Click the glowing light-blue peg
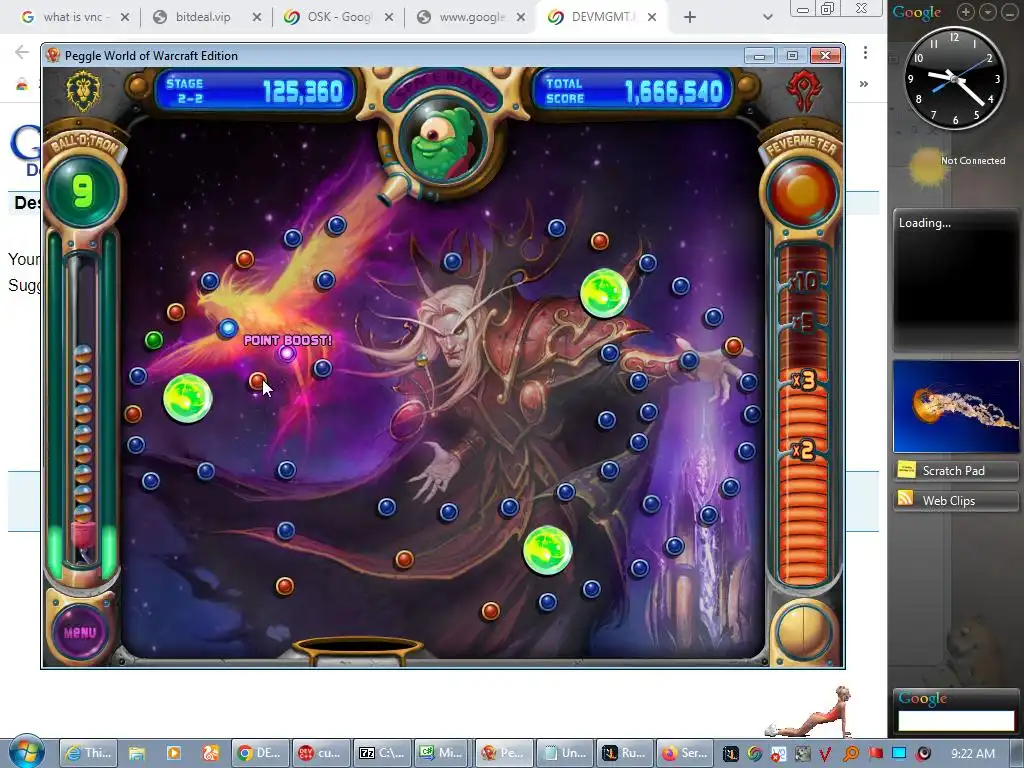The height and width of the screenshot is (768, 1024). (x=227, y=328)
